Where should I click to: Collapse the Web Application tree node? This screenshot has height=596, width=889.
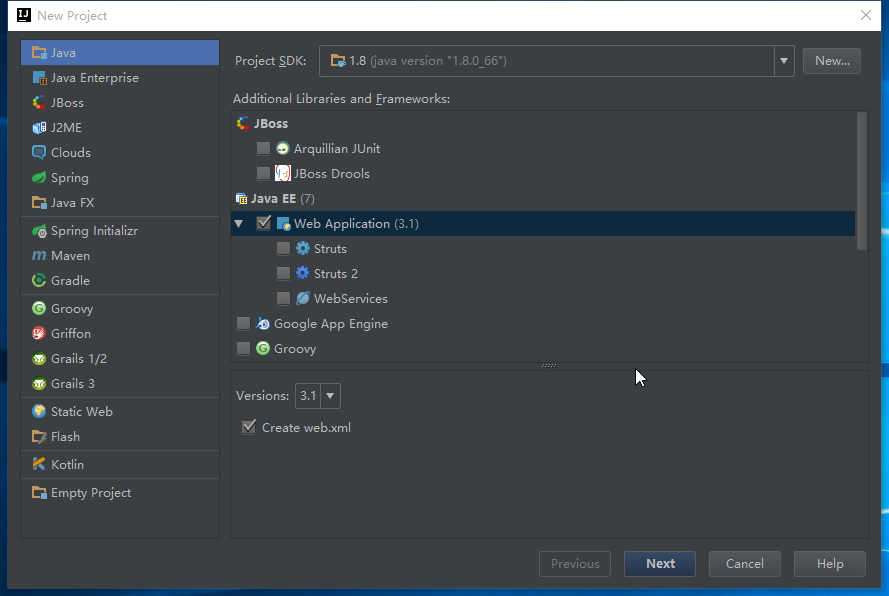click(x=239, y=224)
